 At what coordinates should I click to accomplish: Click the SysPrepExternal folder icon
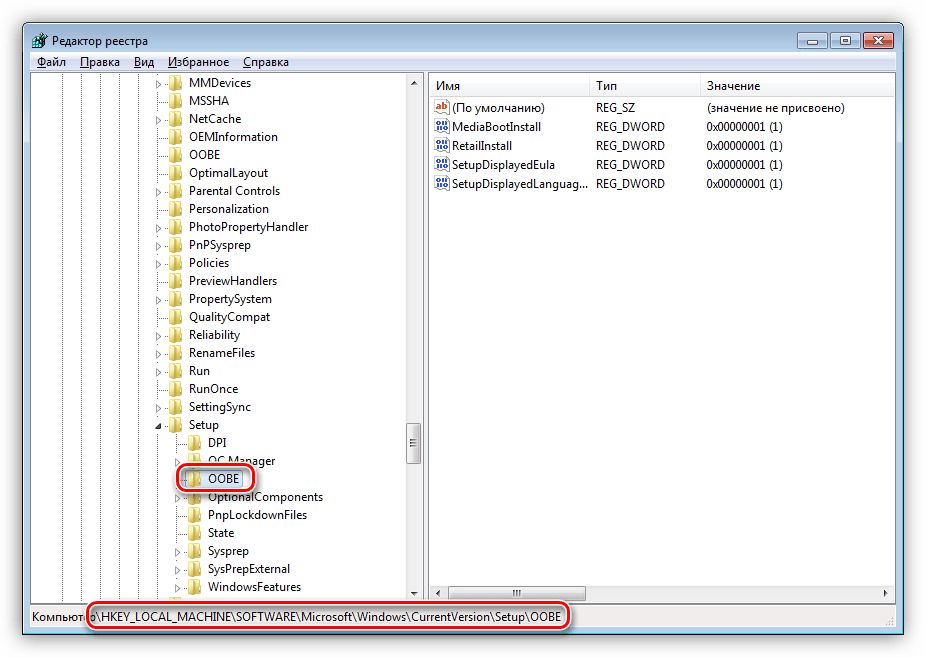click(x=194, y=569)
